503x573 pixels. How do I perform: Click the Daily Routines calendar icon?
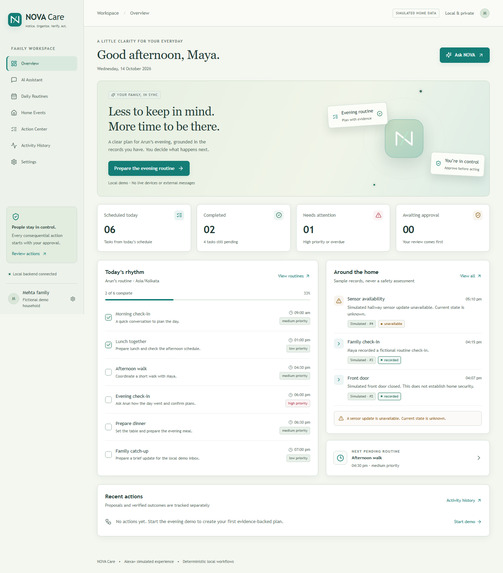coord(14,96)
